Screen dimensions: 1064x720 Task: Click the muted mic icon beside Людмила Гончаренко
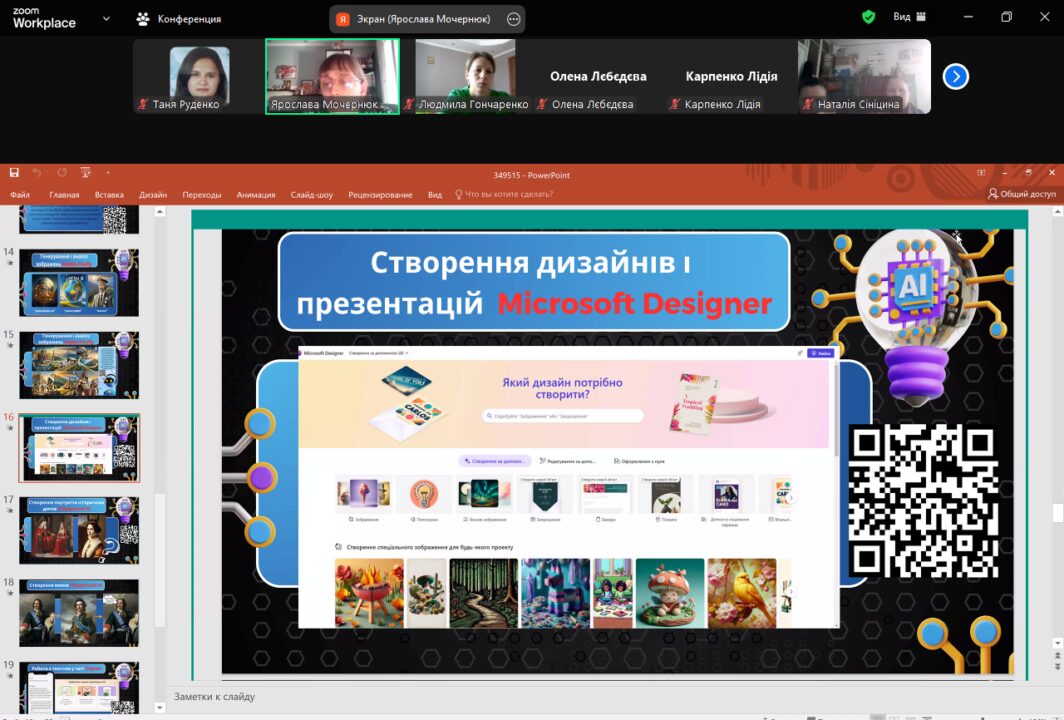[408, 105]
